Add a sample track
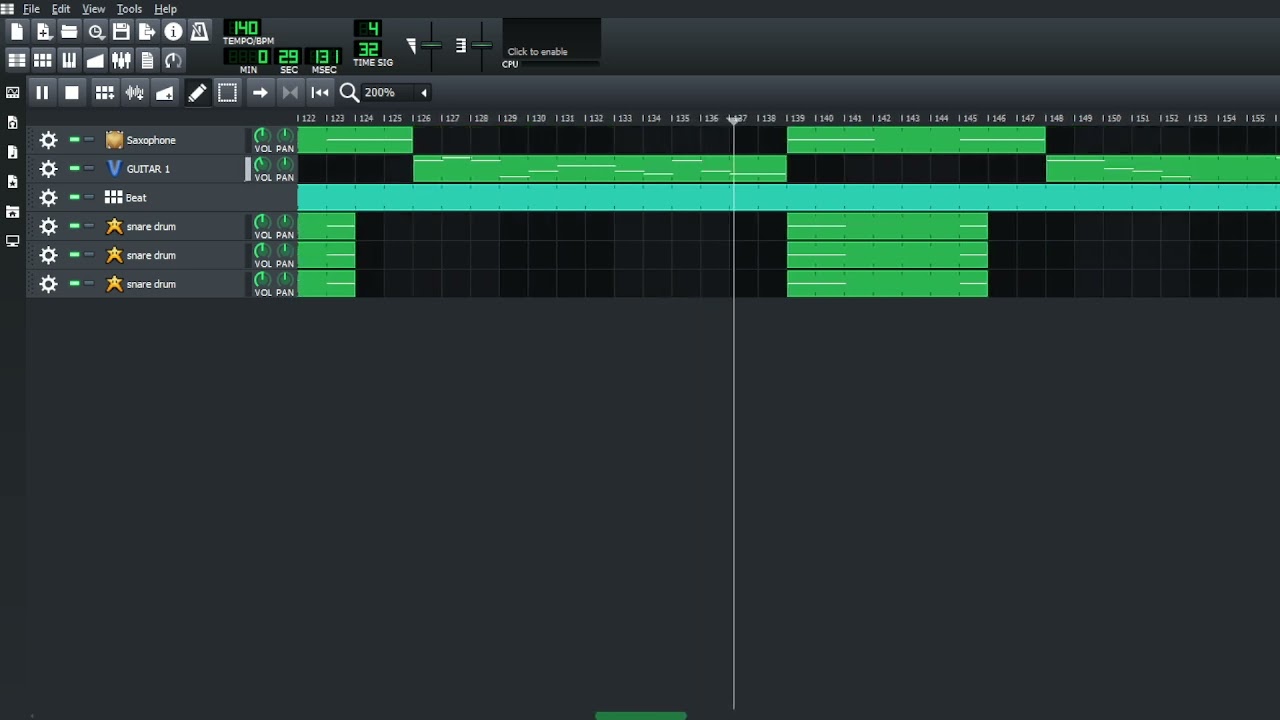 (134, 92)
